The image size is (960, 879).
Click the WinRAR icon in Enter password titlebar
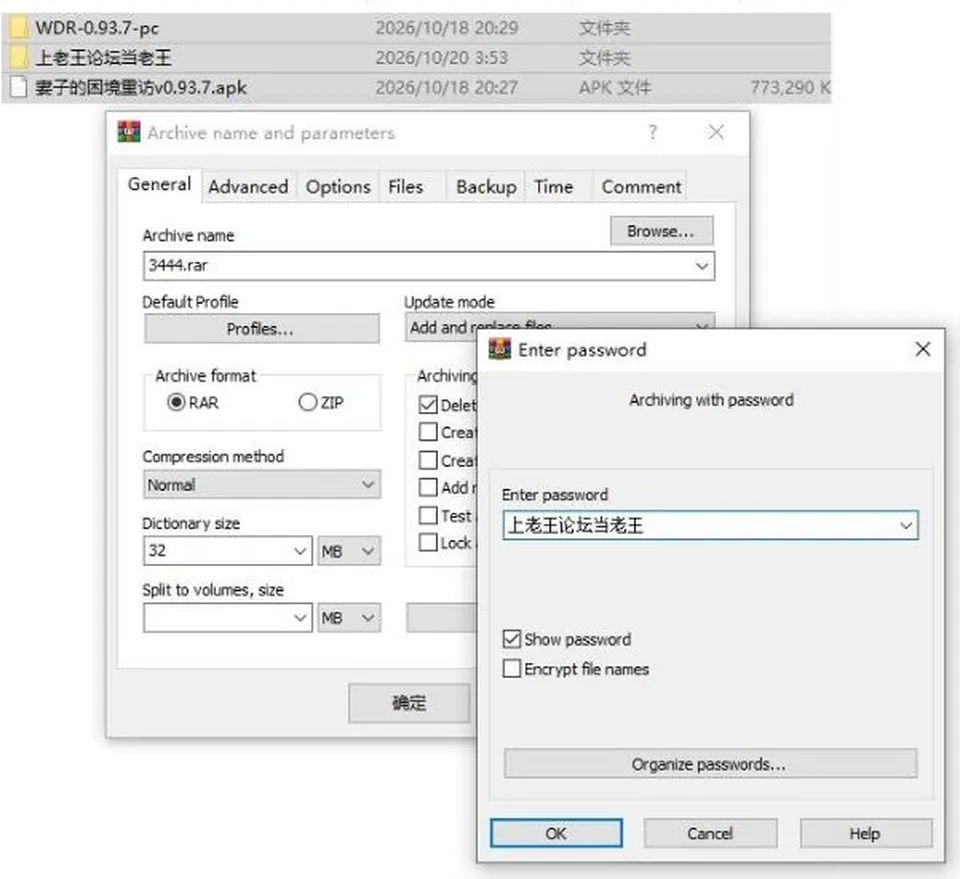[499, 350]
